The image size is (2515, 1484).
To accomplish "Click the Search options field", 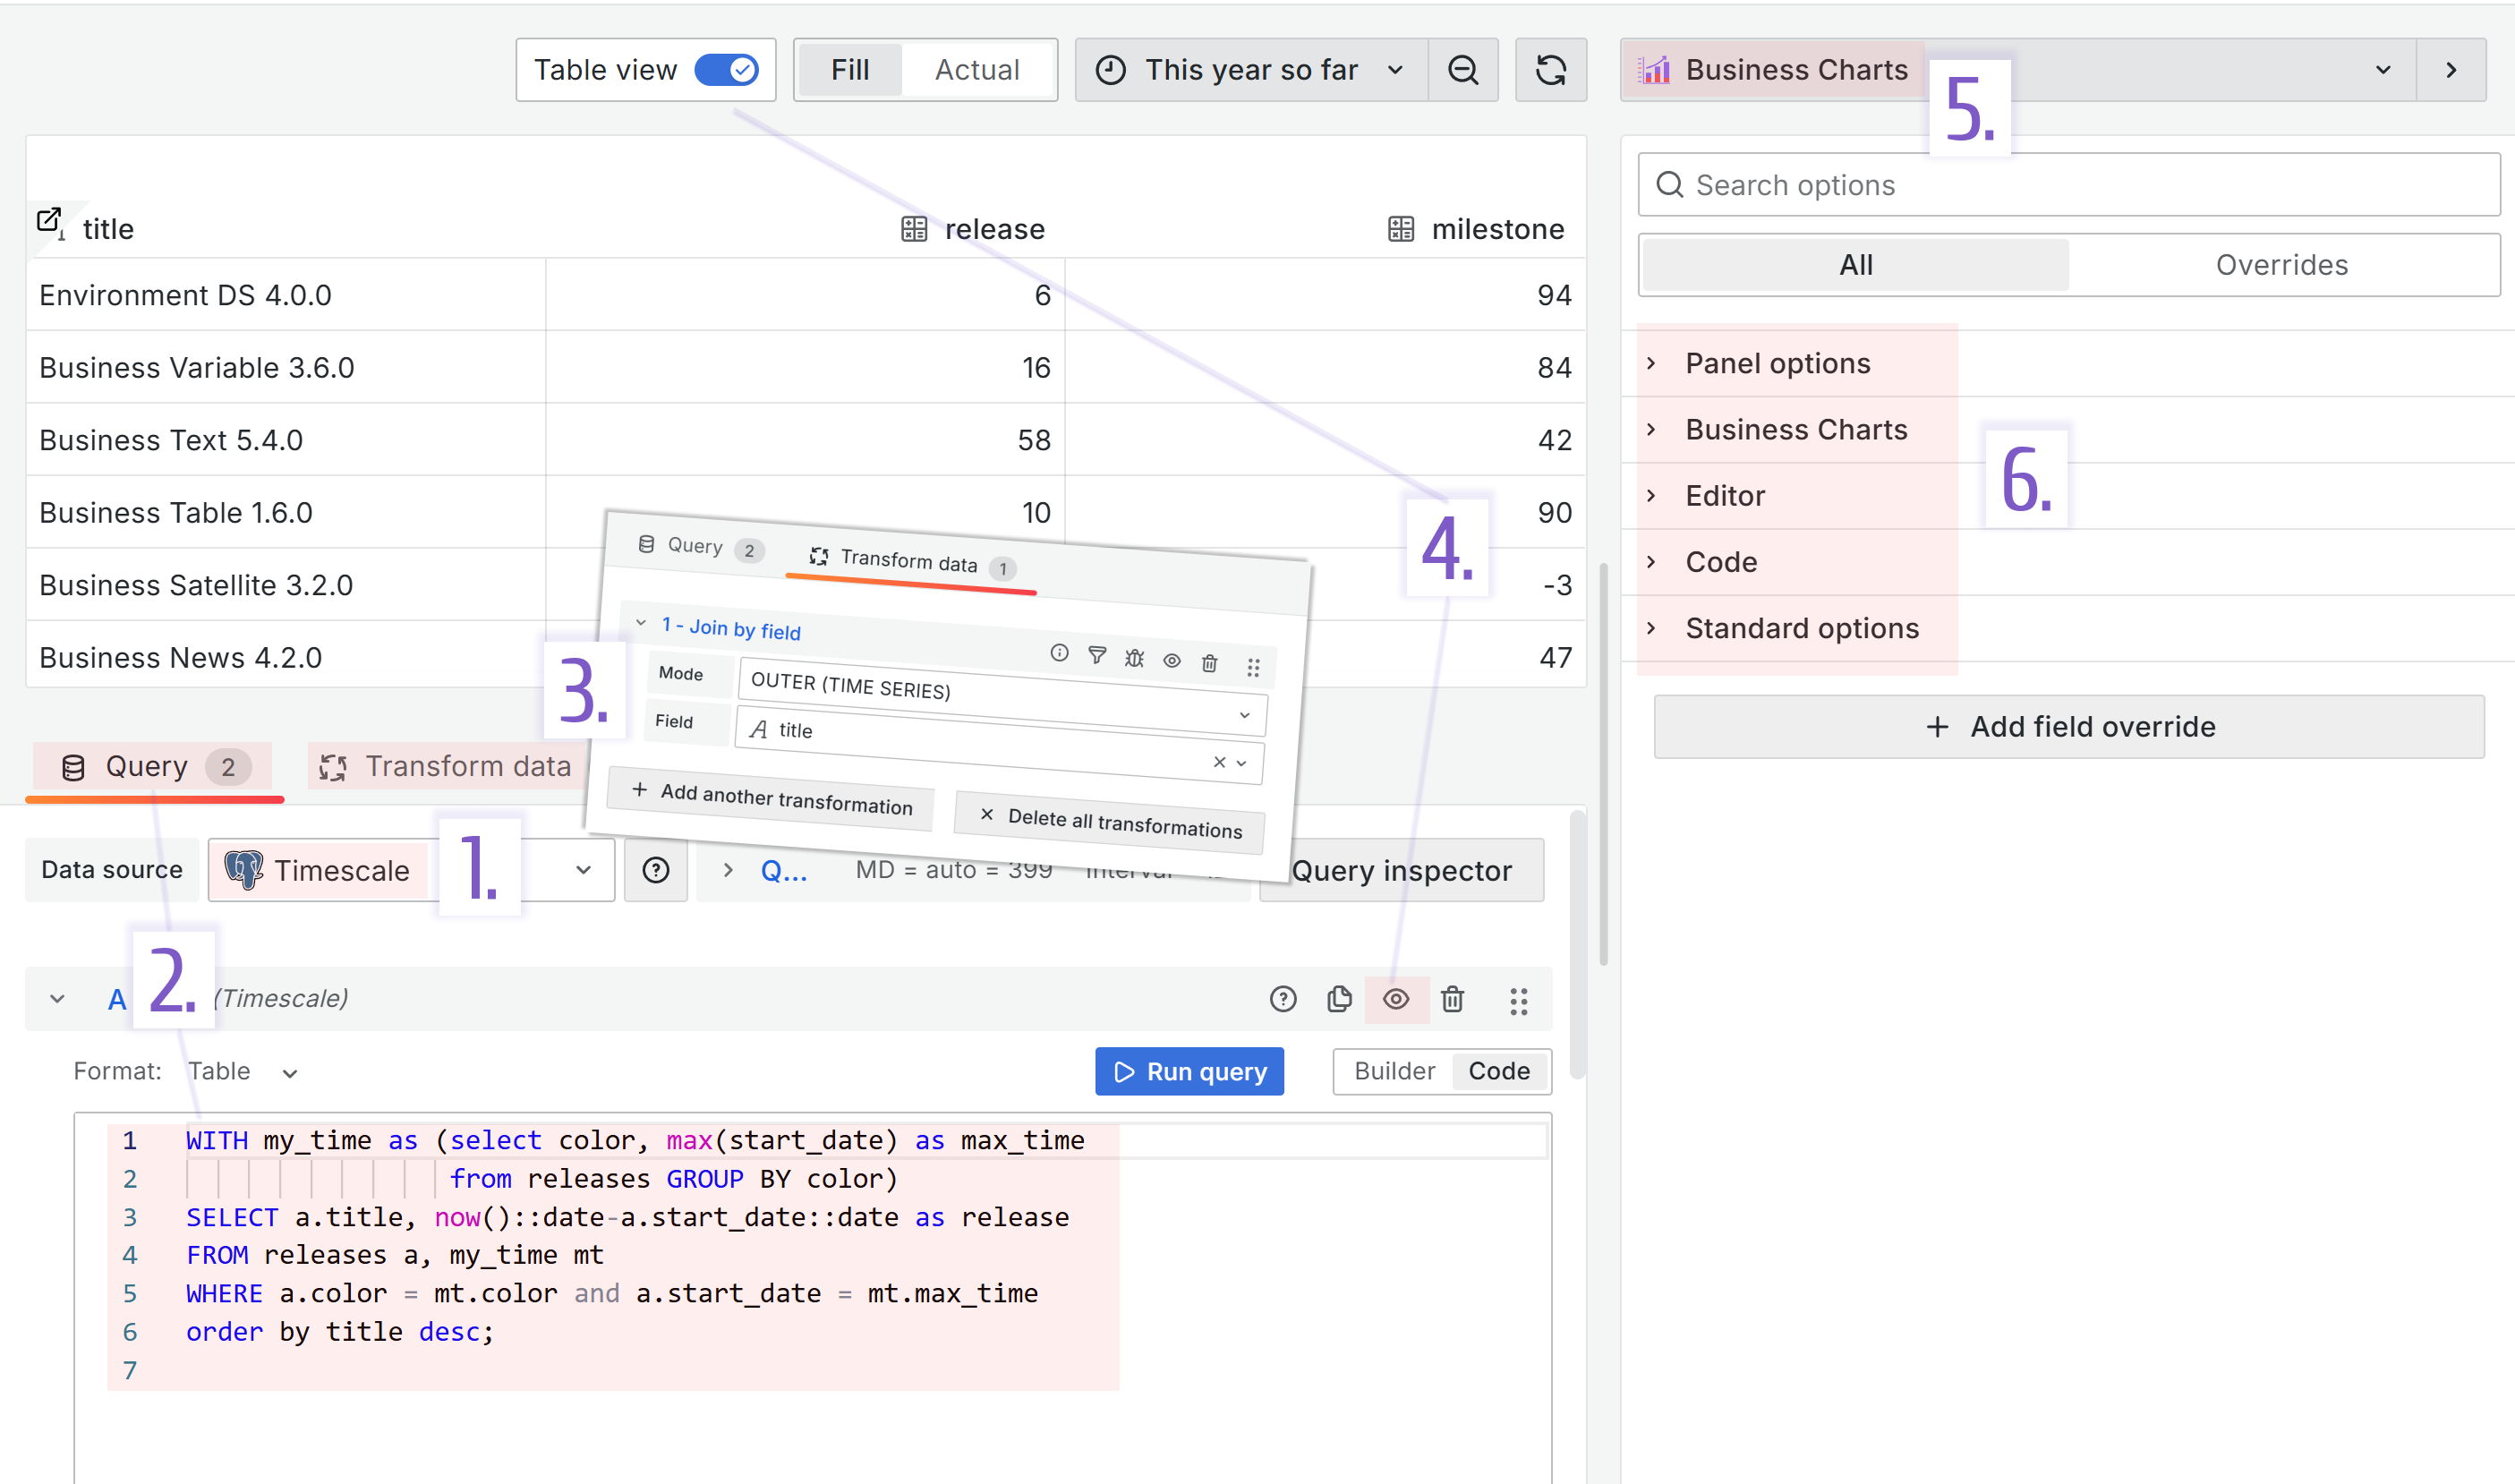I will [2069, 185].
